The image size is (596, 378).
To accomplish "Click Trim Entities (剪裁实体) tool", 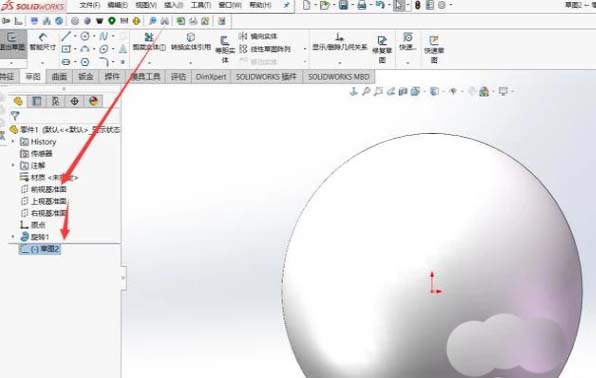I will tap(149, 42).
